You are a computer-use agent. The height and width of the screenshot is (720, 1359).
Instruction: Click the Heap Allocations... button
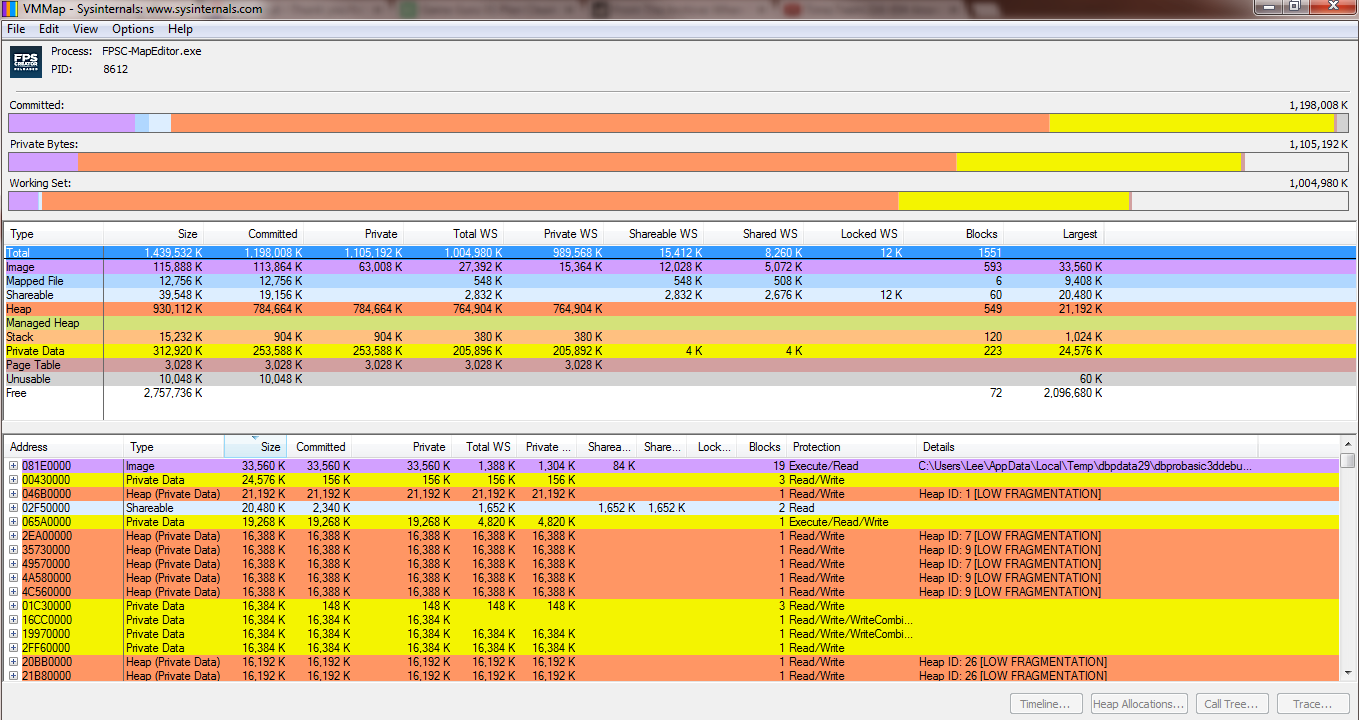(x=1139, y=704)
